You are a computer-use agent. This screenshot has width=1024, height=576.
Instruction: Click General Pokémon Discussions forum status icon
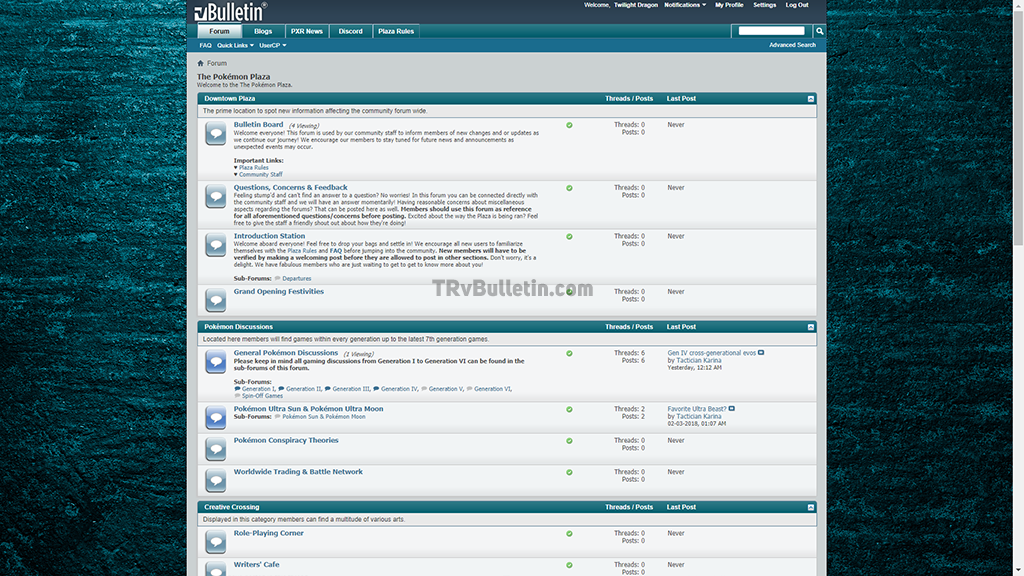pos(215,361)
